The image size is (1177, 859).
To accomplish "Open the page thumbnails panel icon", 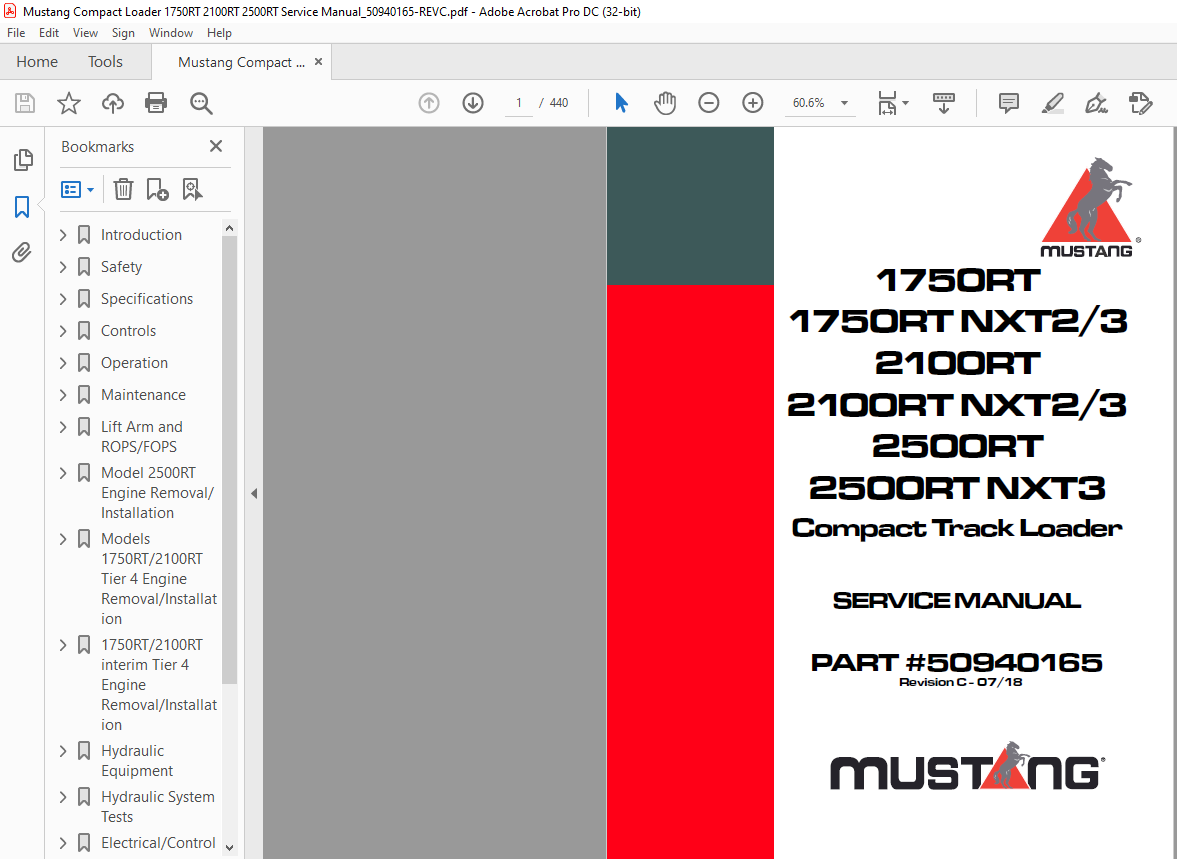I will coord(23,159).
